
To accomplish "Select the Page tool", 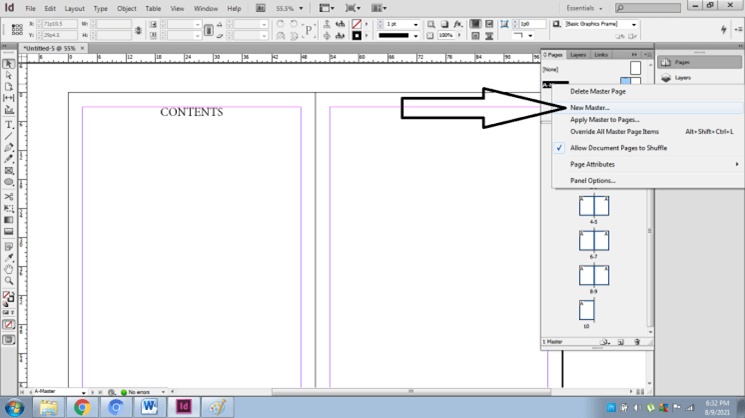I will coord(9,87).
